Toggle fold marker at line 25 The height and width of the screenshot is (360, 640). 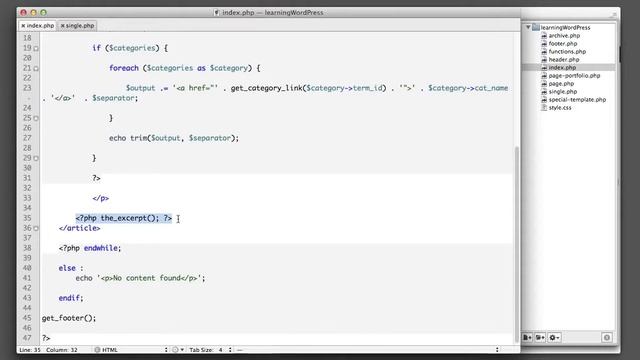(x=36, y=118)
